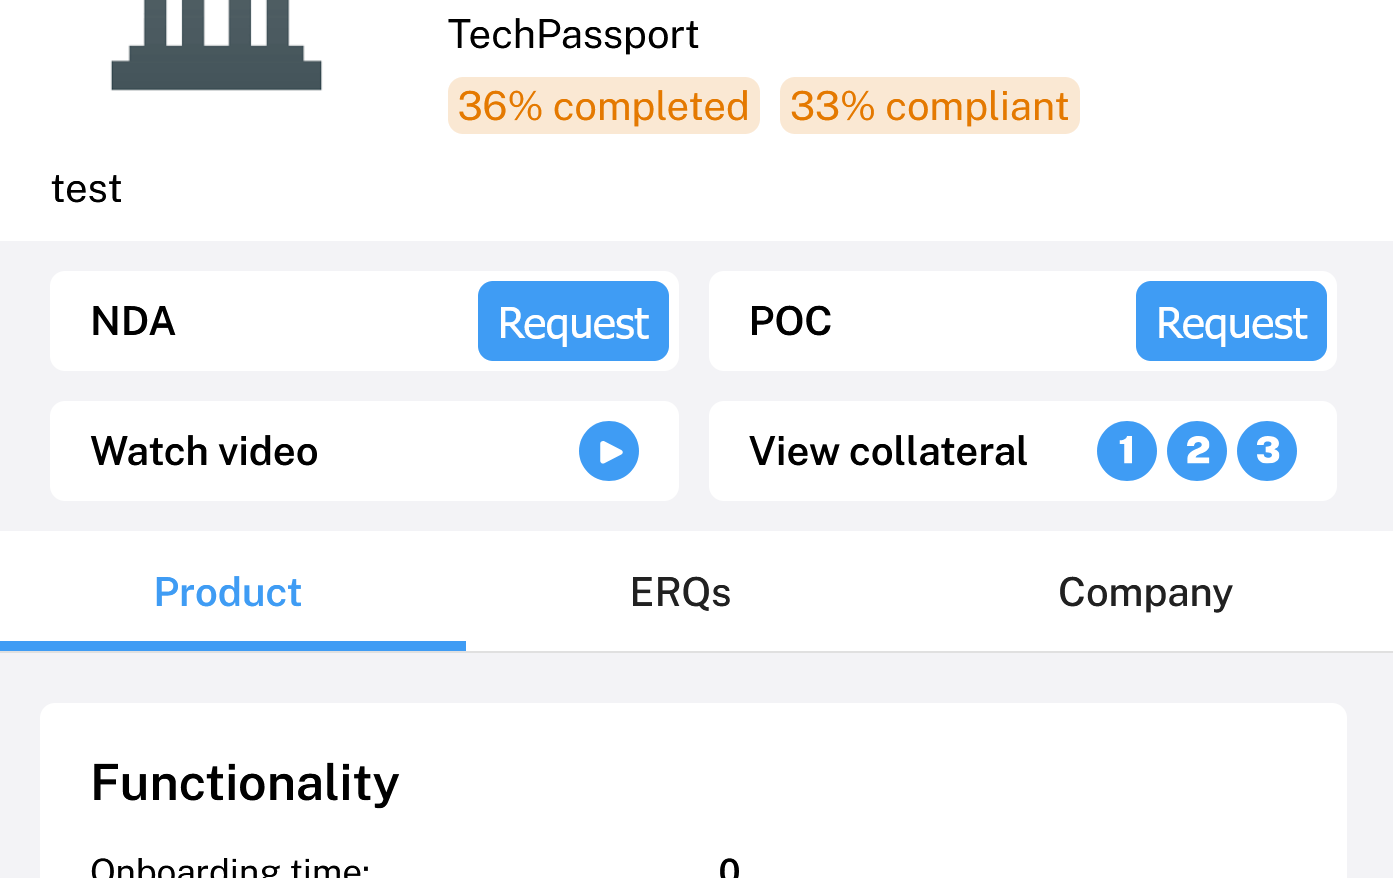Click the NDA label text
1393x878 pixels.
[x=133, y=322]
